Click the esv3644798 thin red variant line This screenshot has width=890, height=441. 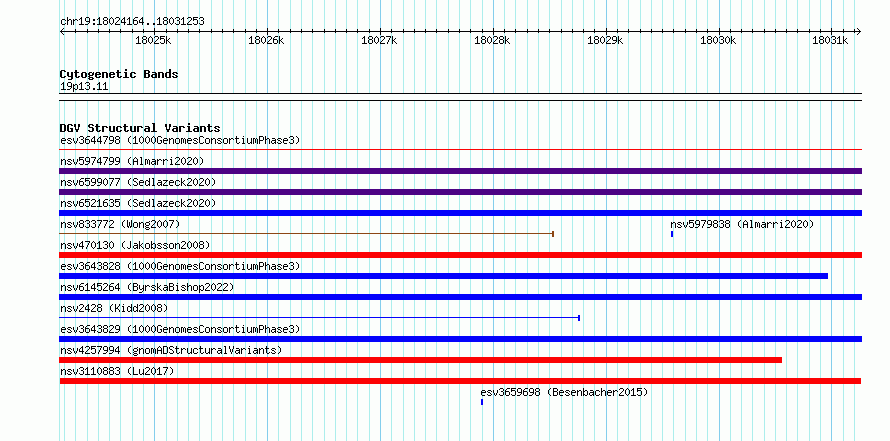click(460, 150)
